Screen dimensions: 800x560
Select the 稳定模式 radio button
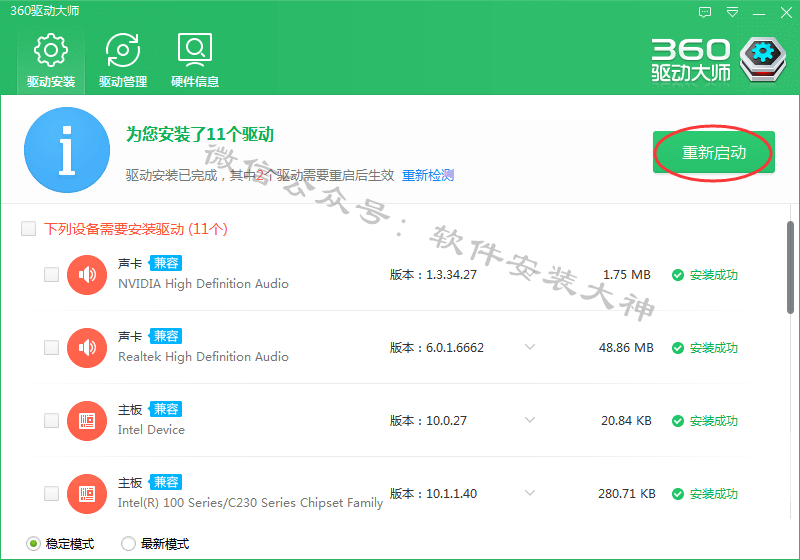pos(33,544)
